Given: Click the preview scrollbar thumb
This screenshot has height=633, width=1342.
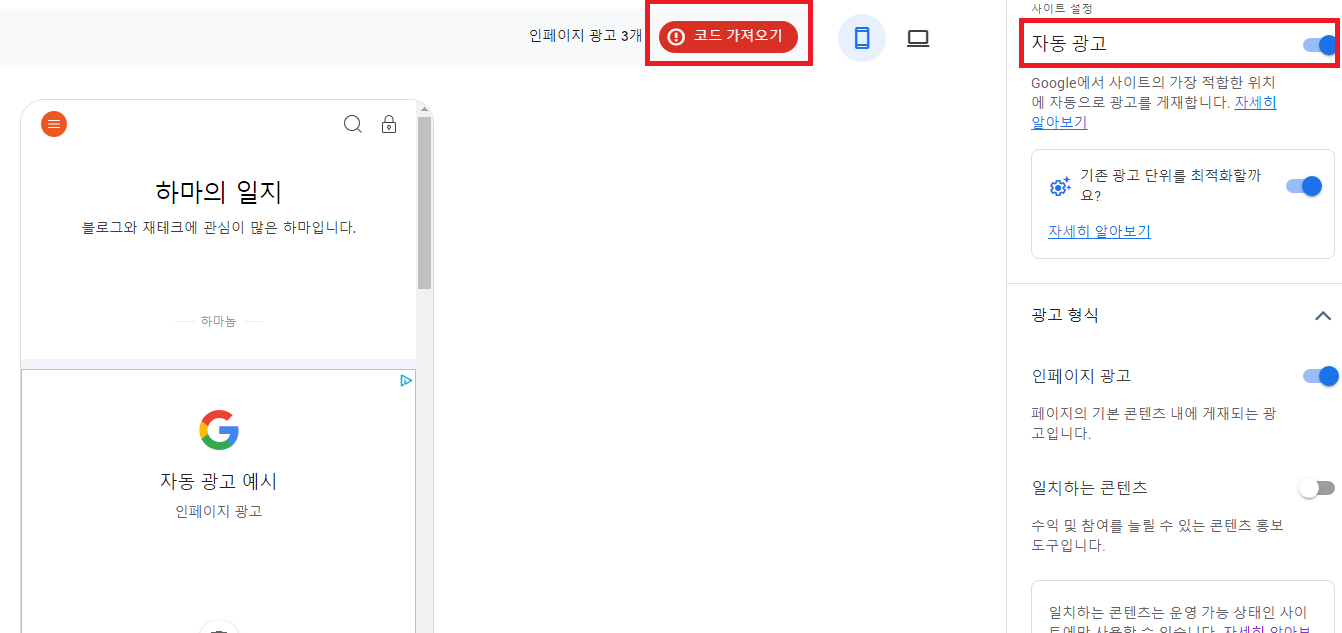Looking at the screenshot, I should [x=424, y=203].
